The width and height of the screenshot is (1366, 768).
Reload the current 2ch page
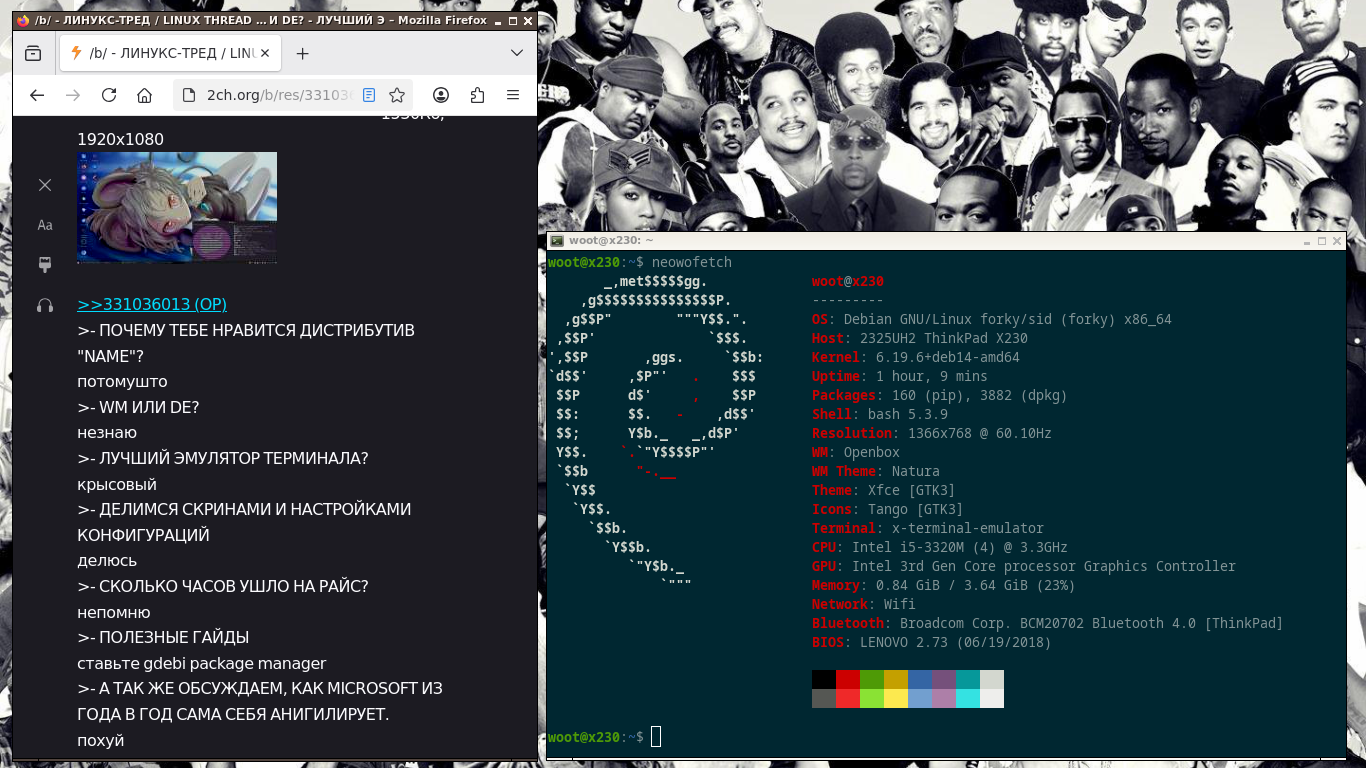point(109,95)
